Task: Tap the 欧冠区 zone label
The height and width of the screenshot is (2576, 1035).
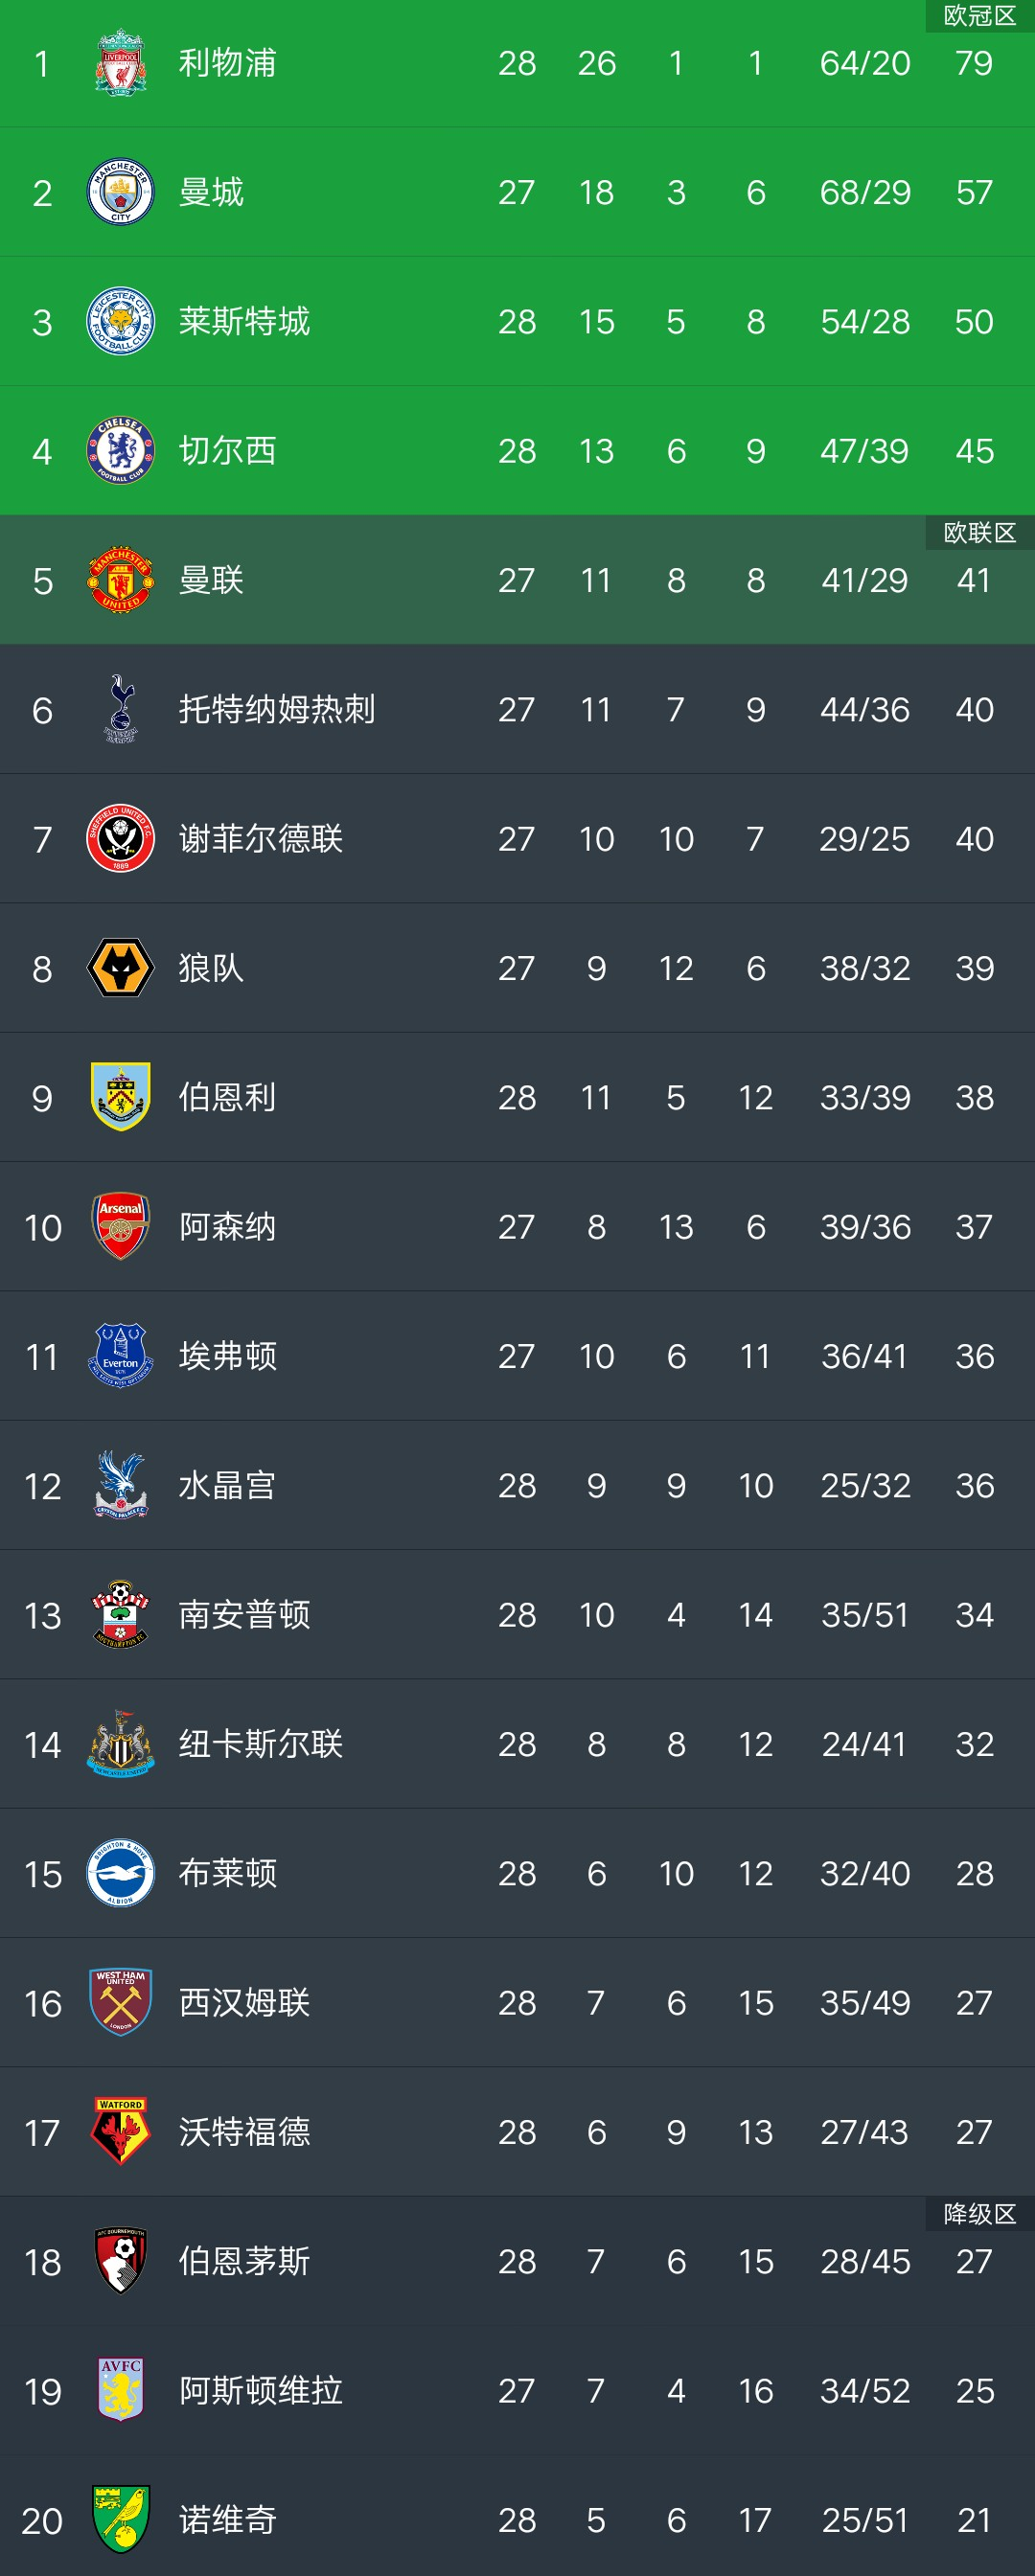Action: coord(980,16)
